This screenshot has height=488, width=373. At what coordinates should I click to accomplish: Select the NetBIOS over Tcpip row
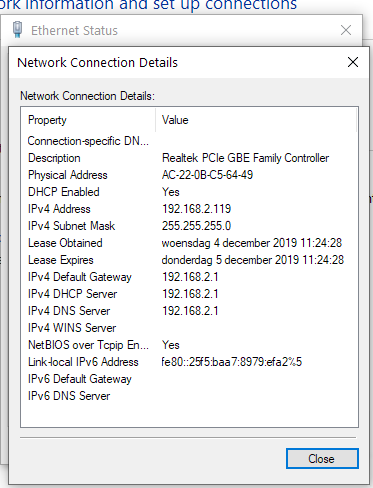[x=189, y=345]
